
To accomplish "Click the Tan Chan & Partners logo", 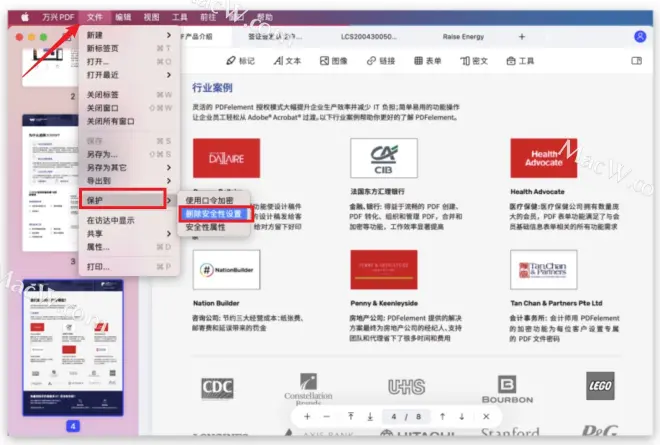I will click(543, 269).
